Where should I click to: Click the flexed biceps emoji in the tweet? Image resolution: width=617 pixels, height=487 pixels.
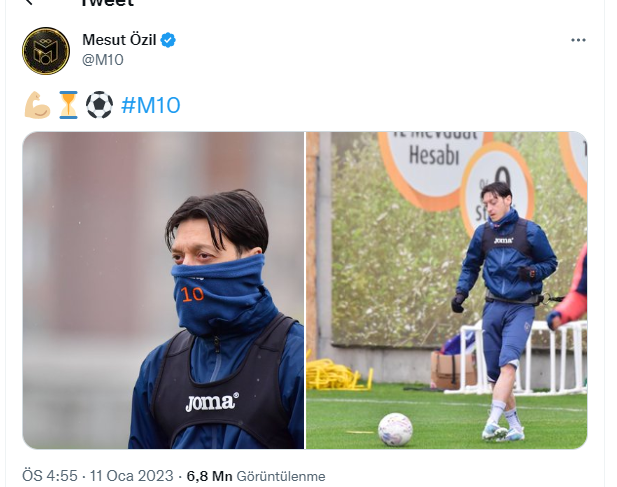(37, 105)
